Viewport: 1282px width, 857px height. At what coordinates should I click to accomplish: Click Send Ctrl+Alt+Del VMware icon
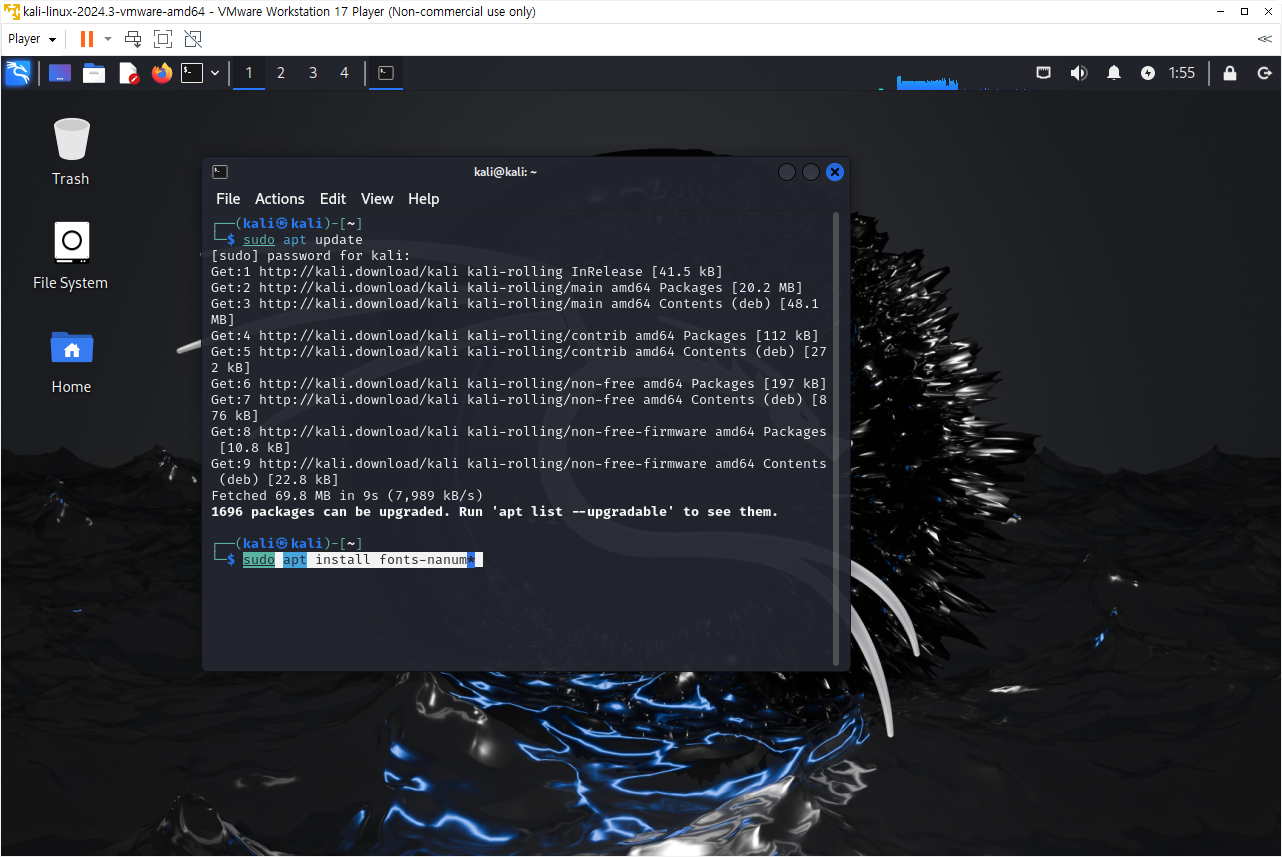tap(133, 39)
